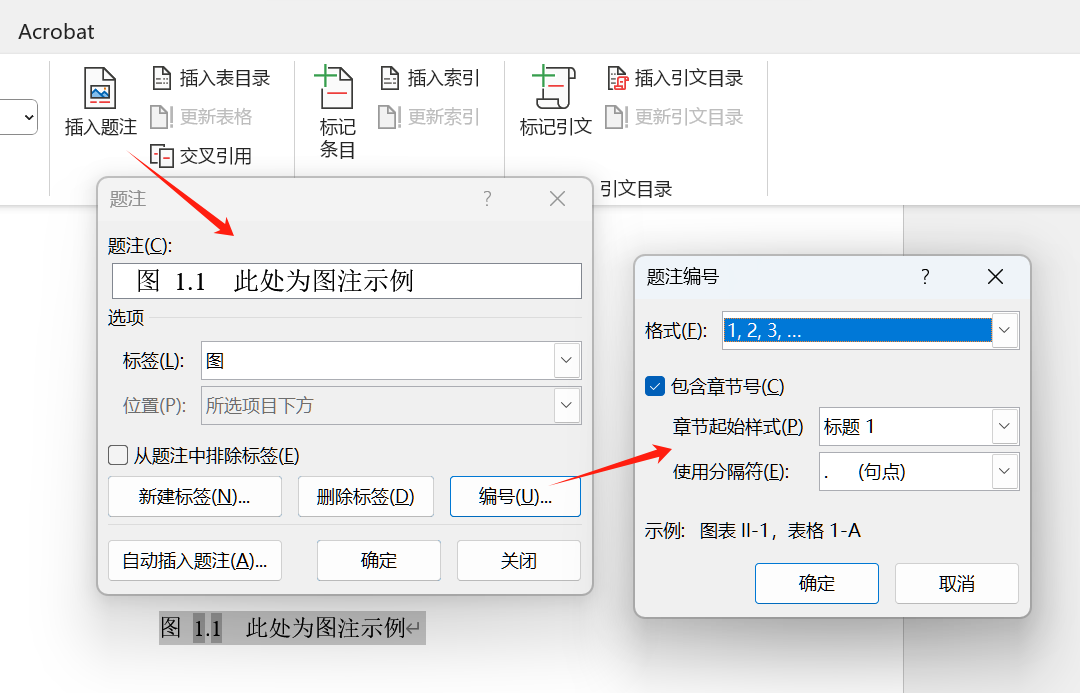Click the caption text 此处为图注示例 in the document
Screen dimensions: 1080x693
325,628
